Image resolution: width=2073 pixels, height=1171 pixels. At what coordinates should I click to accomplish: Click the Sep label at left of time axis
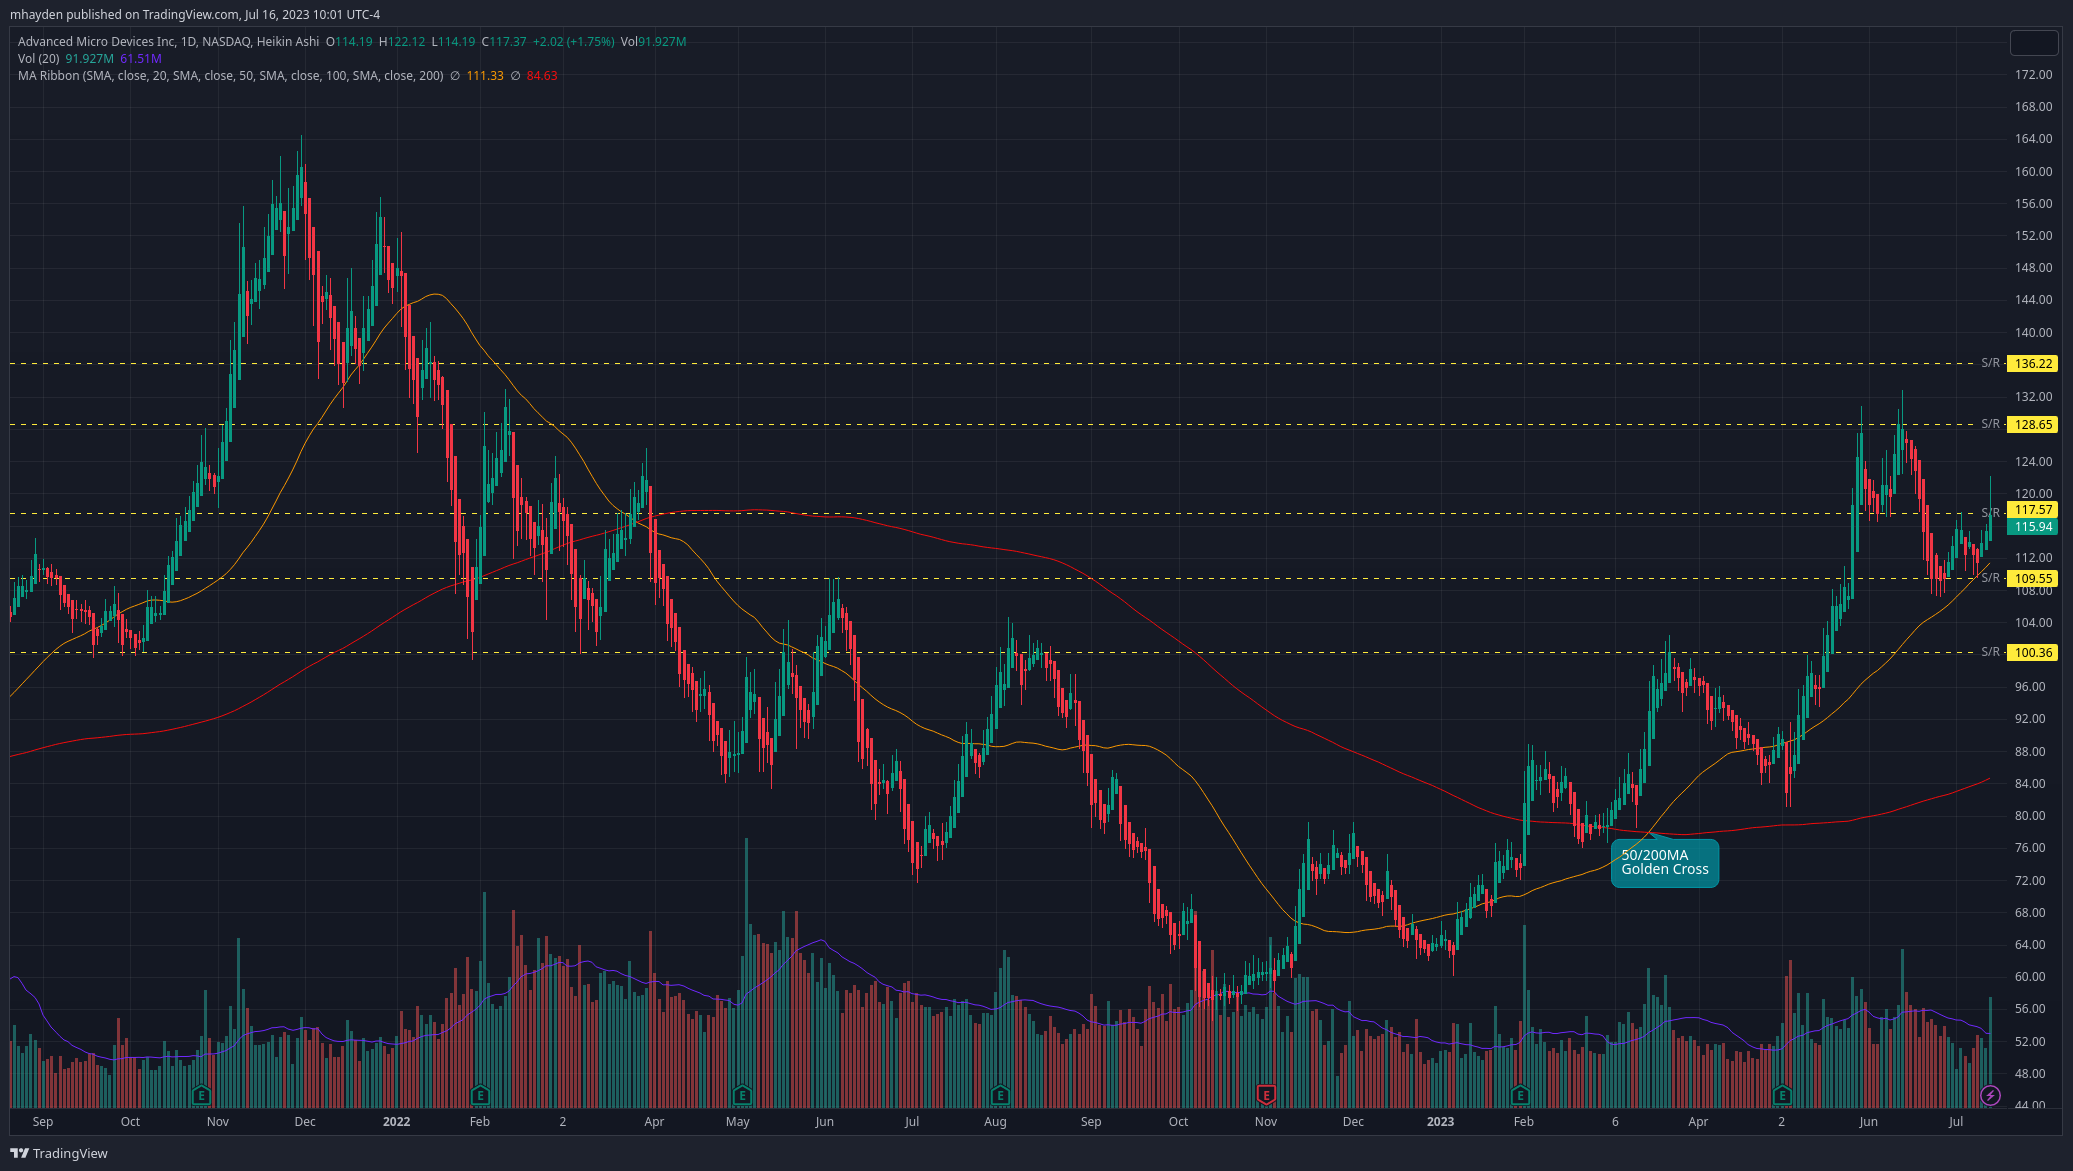point(43,1122)
